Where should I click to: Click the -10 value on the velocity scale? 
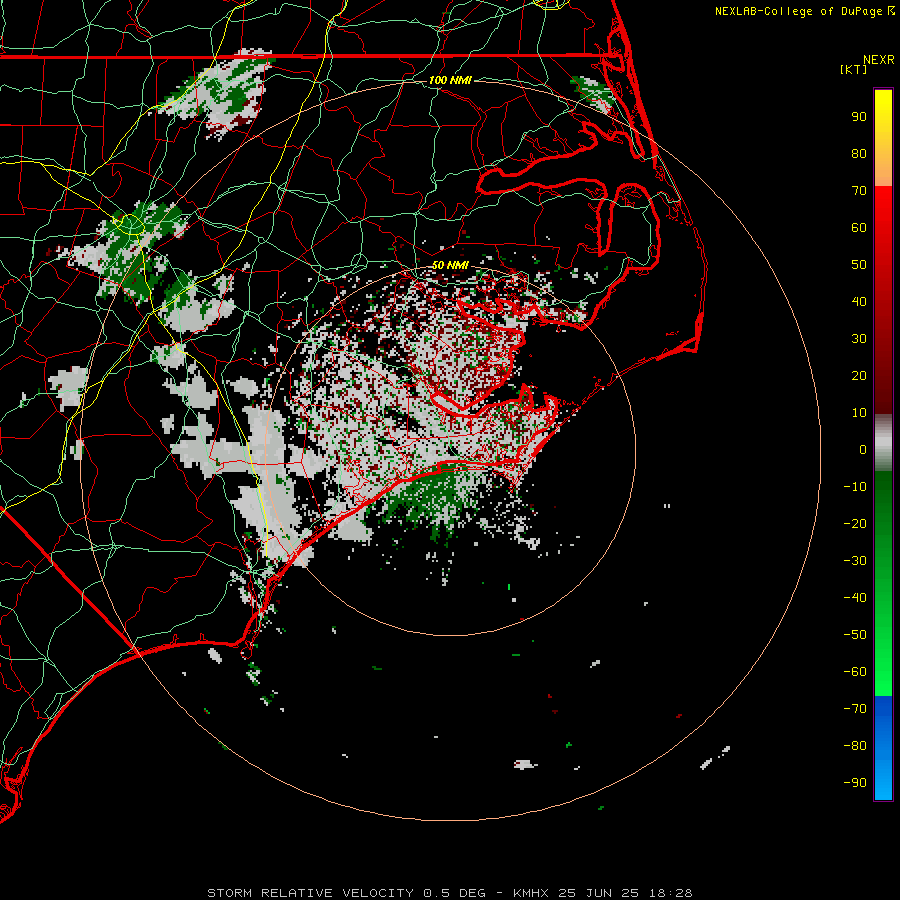(855, 487)
